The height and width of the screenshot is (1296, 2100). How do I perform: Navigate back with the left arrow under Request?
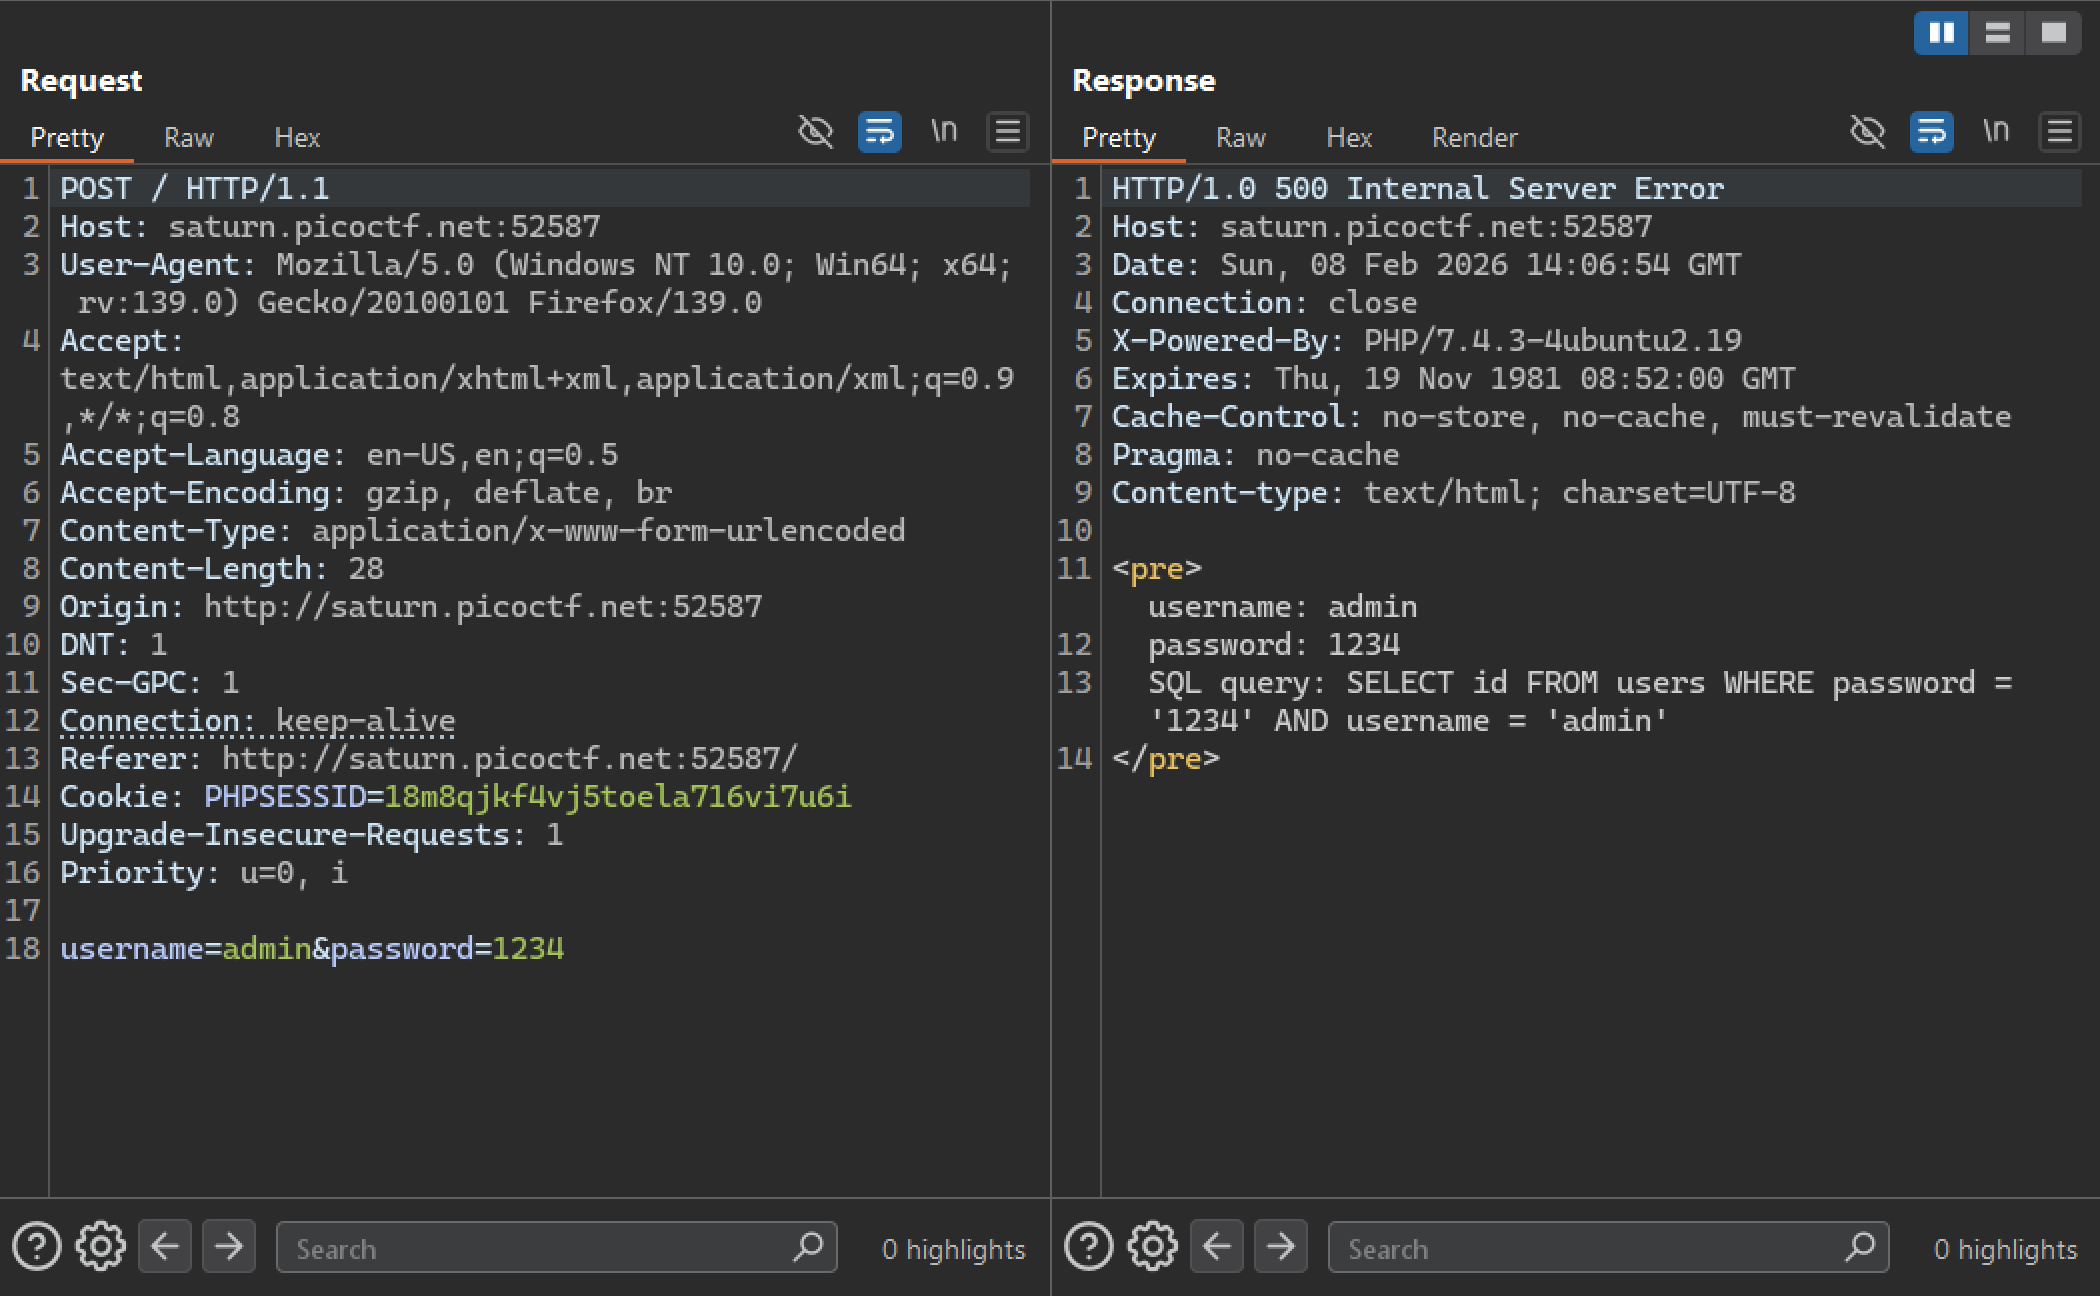tap(165, 1246)
